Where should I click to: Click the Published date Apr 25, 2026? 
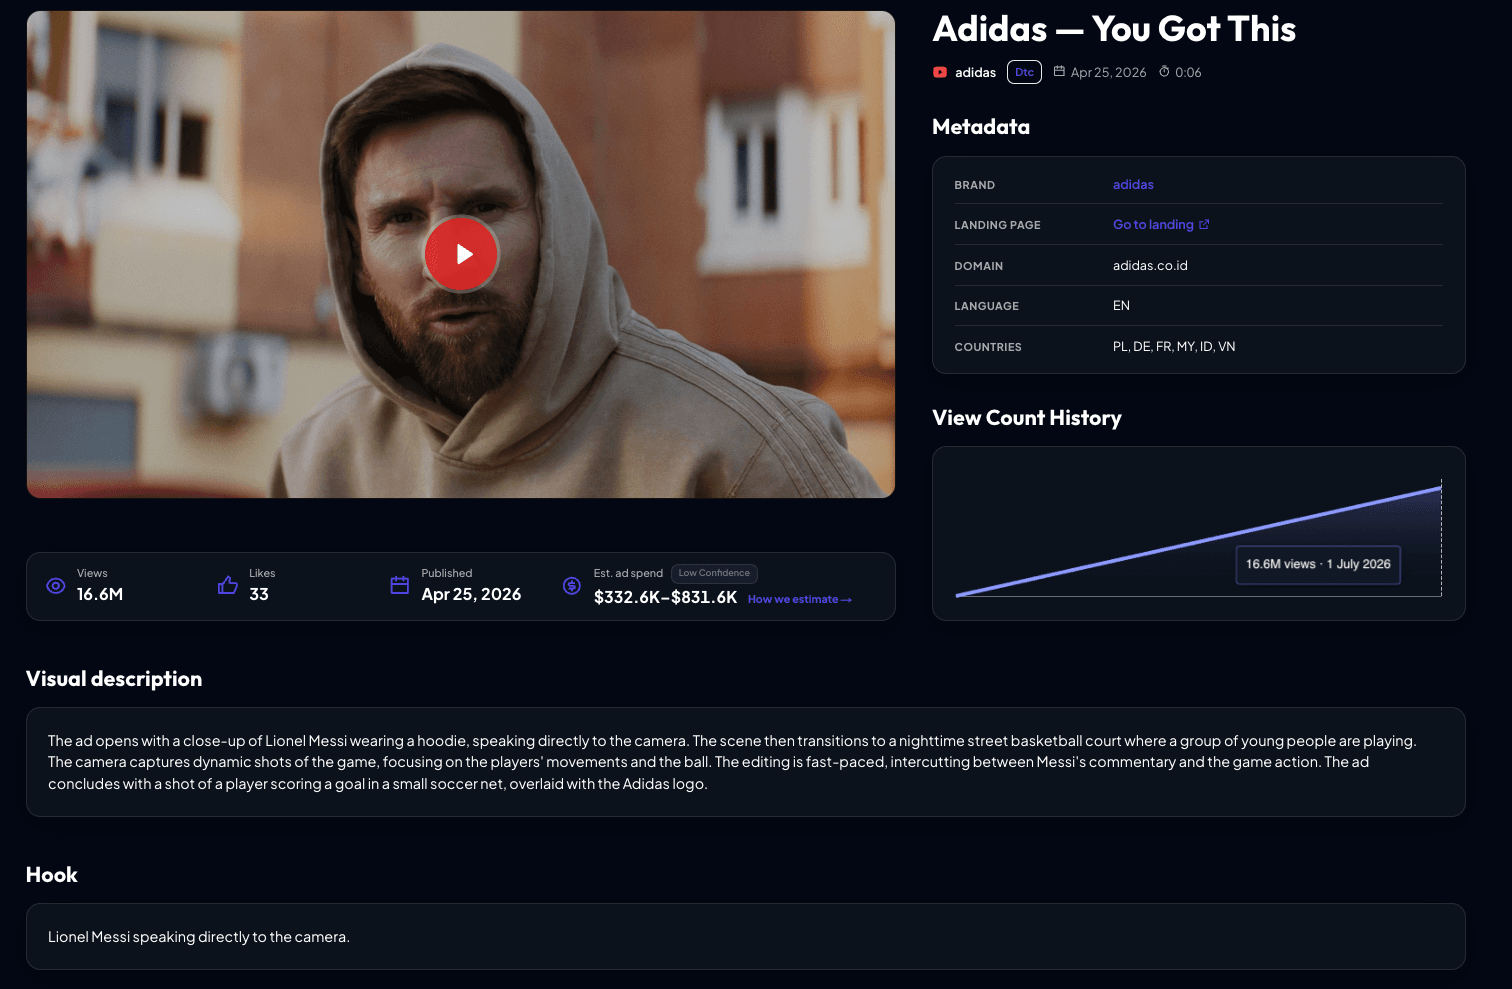point(471,594)
